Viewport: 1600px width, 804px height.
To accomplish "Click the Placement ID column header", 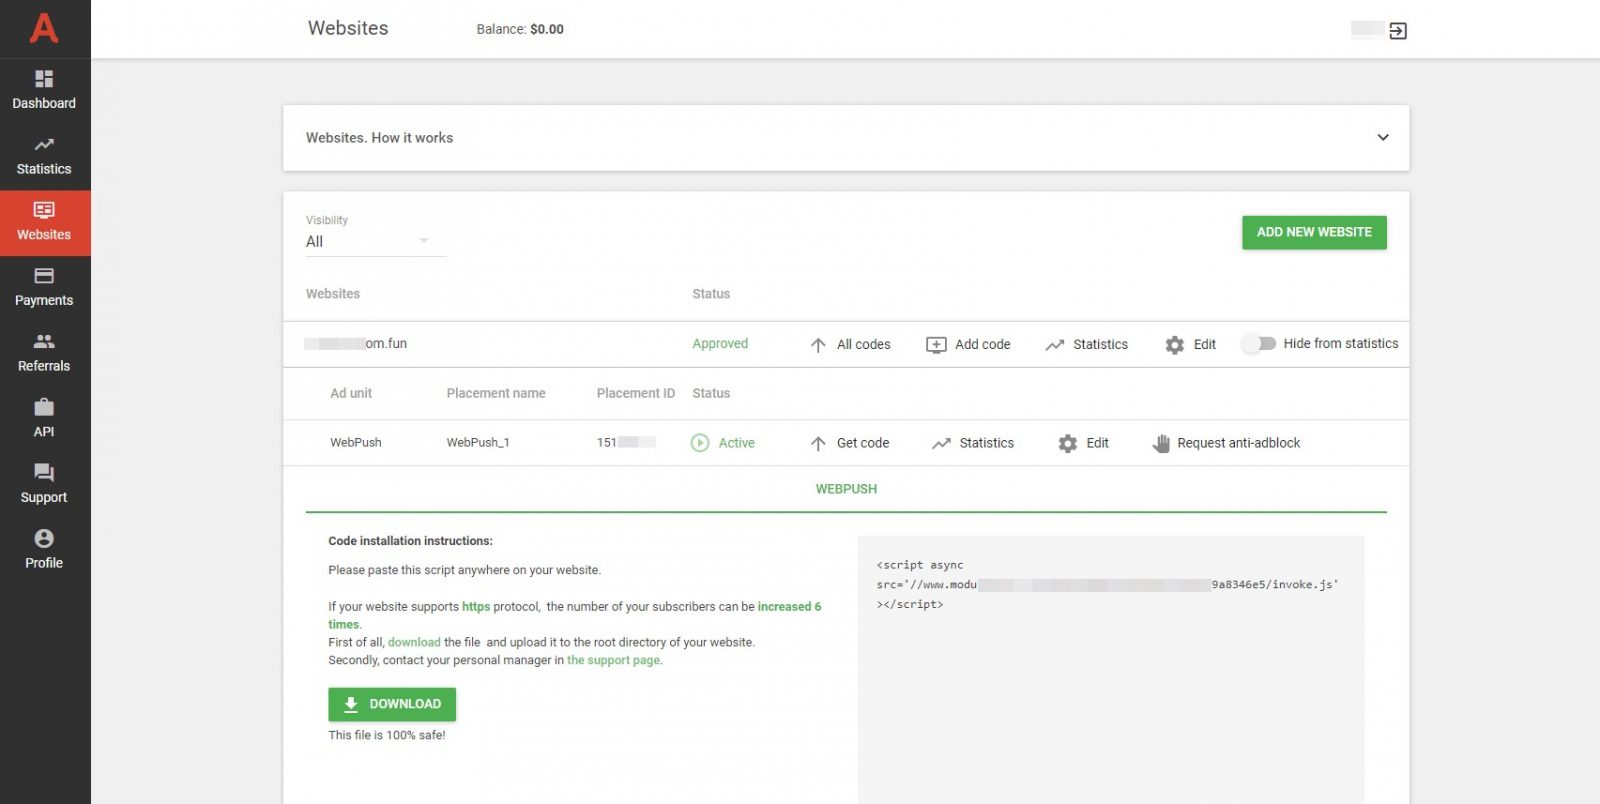I will (x=636, y=393).
